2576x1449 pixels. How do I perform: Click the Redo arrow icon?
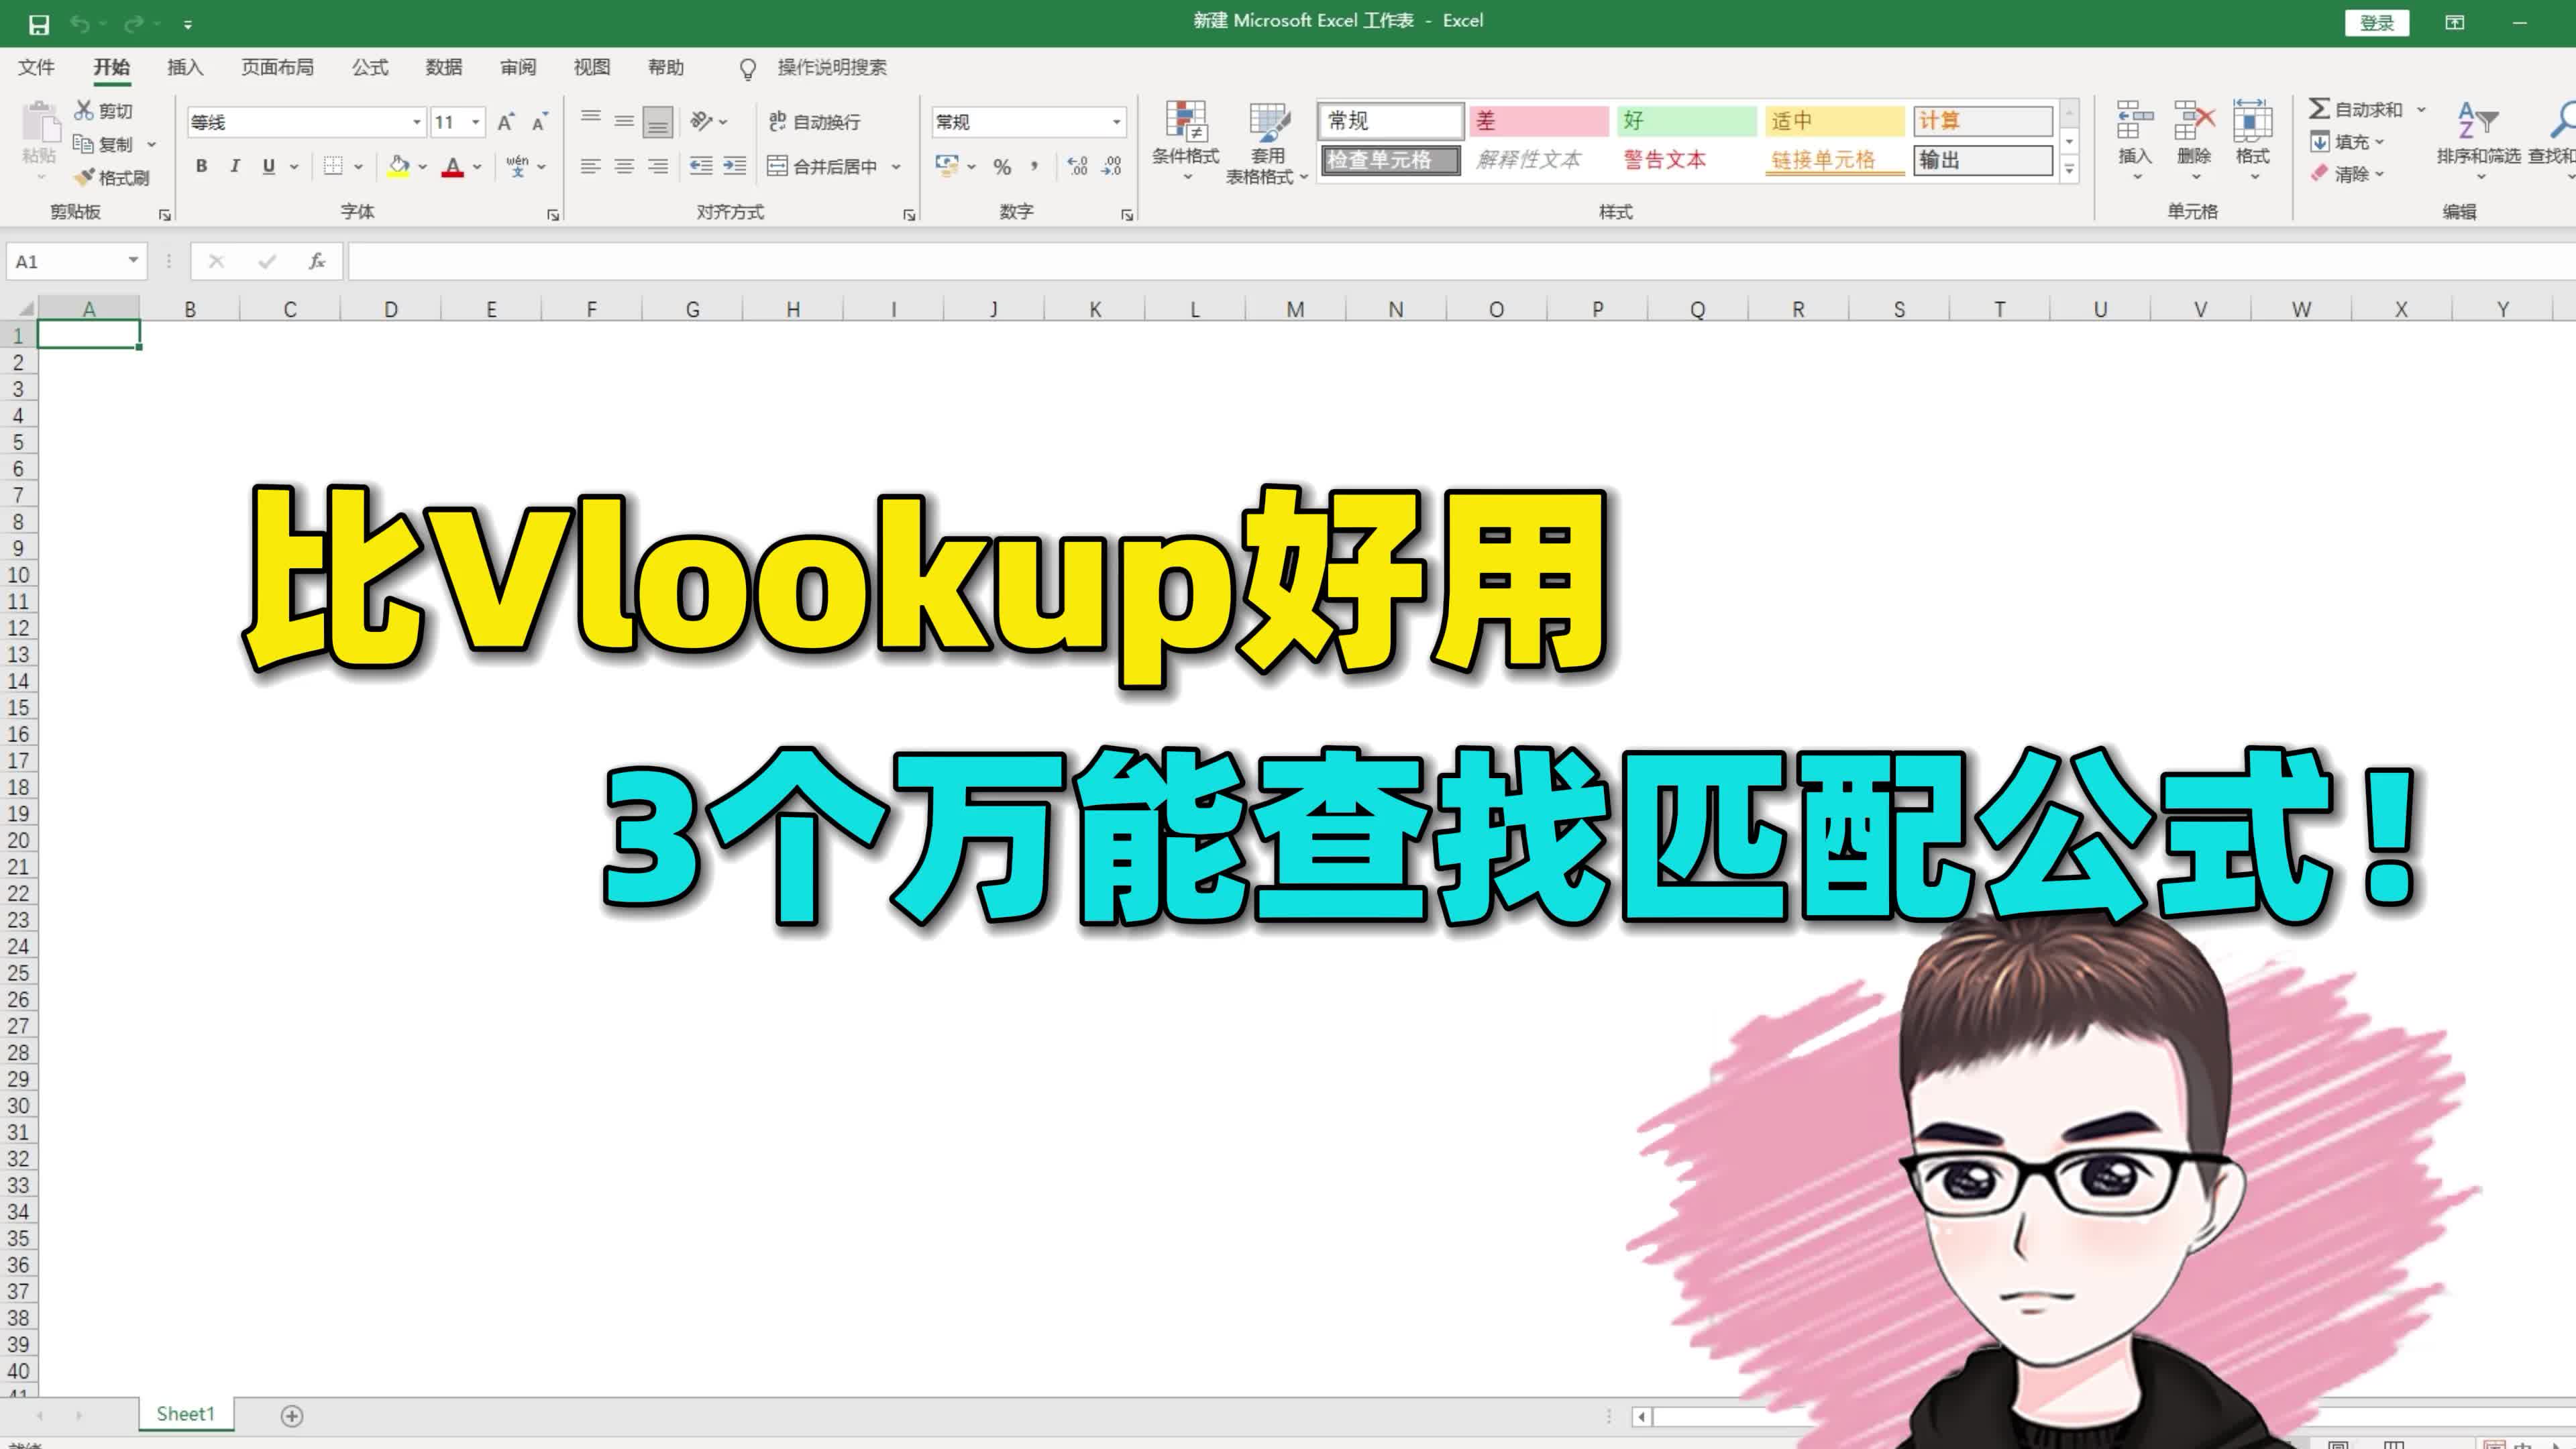[x=134, y=23]
